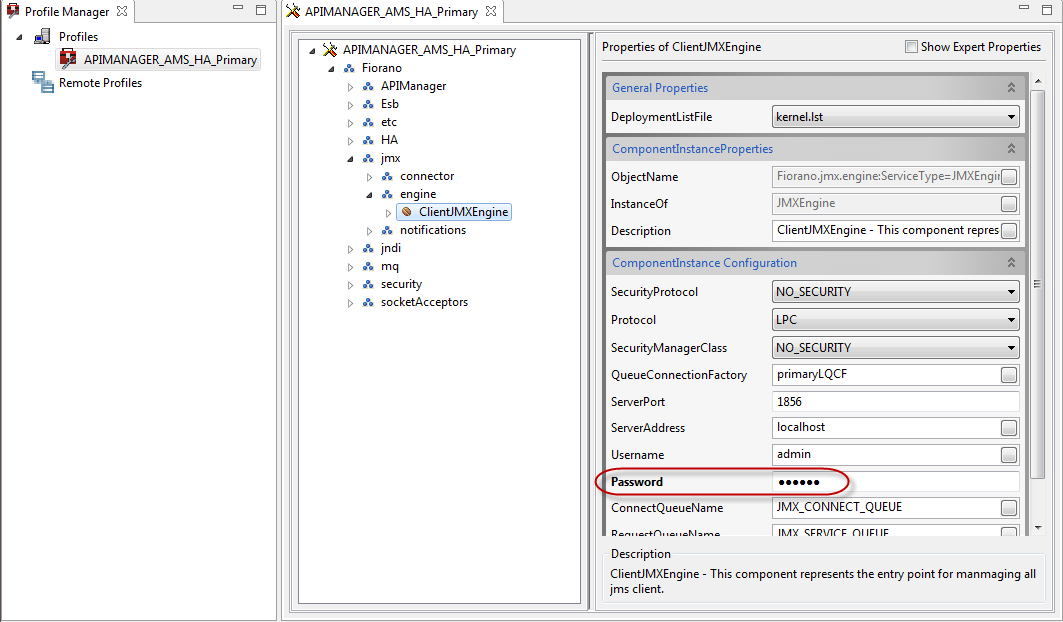1063x622 pixels.
Task: Click the etc node icon
Action: pos(368,122)
